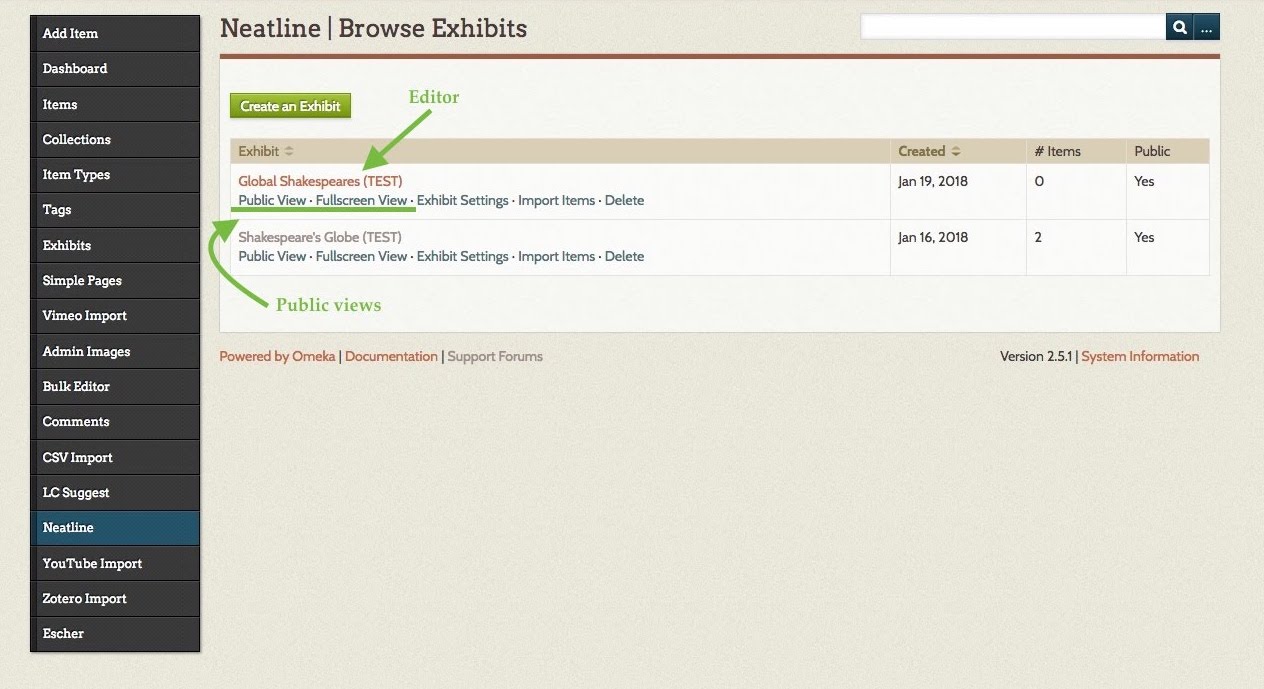Viewport: 1264px width, 689px height.
Task: Open Vimeo Import sidebar entry
Action: 115,316
